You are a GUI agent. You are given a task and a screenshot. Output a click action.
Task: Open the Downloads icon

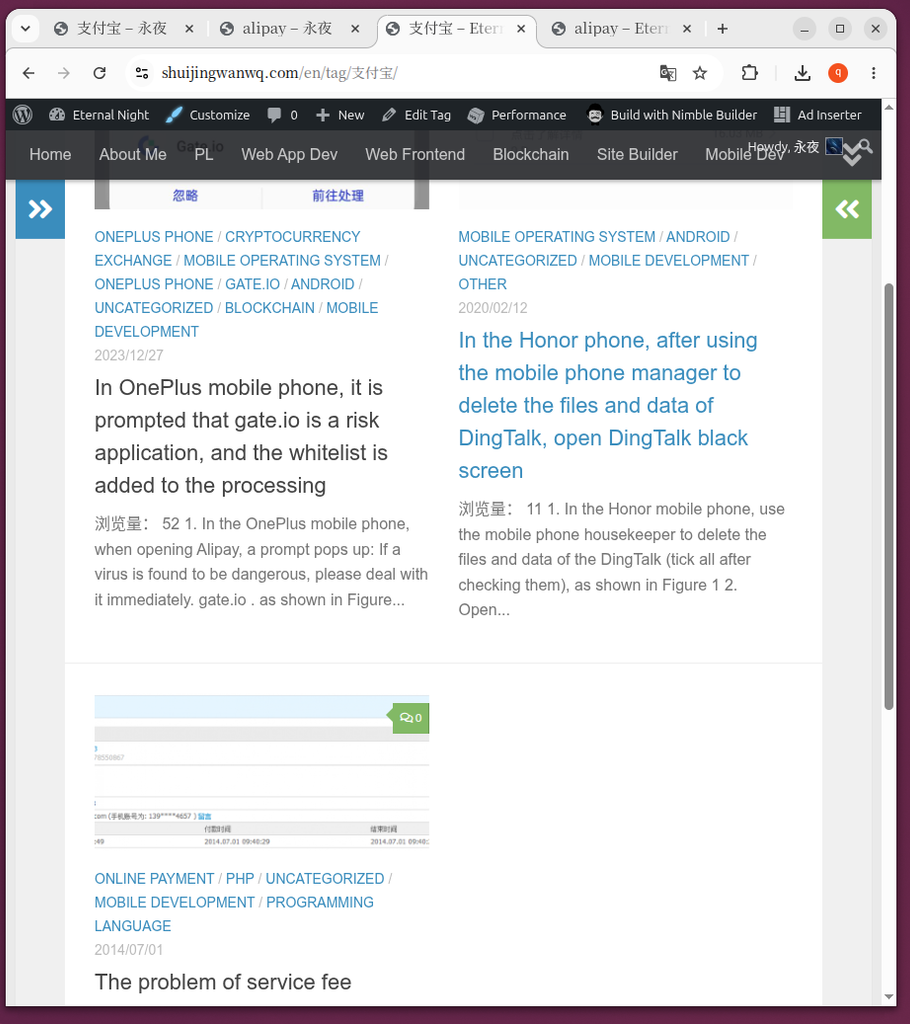click(x=802, y=73)
